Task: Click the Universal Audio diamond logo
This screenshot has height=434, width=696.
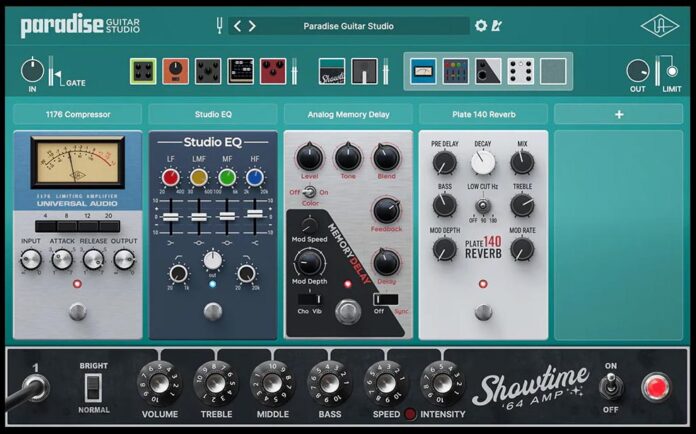Action: coord(660,26)
